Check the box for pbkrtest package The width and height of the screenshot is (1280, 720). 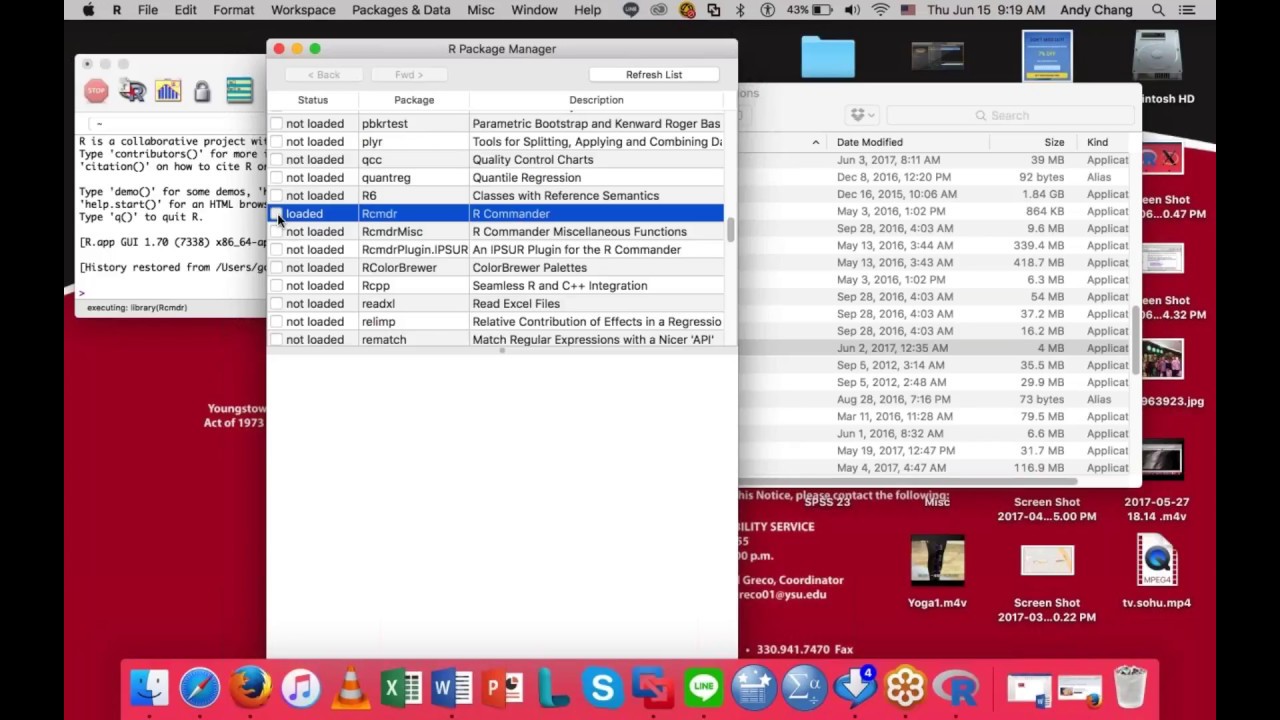[276, 124]
